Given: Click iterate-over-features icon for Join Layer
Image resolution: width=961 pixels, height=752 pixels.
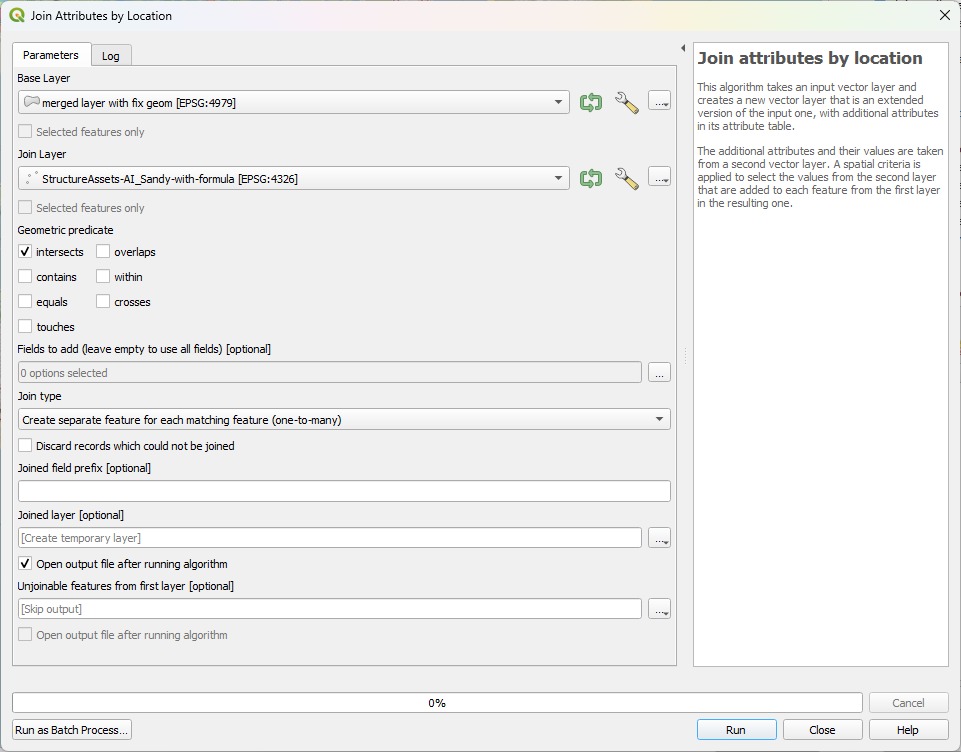Looking at the screenshot, I should 591,178.
